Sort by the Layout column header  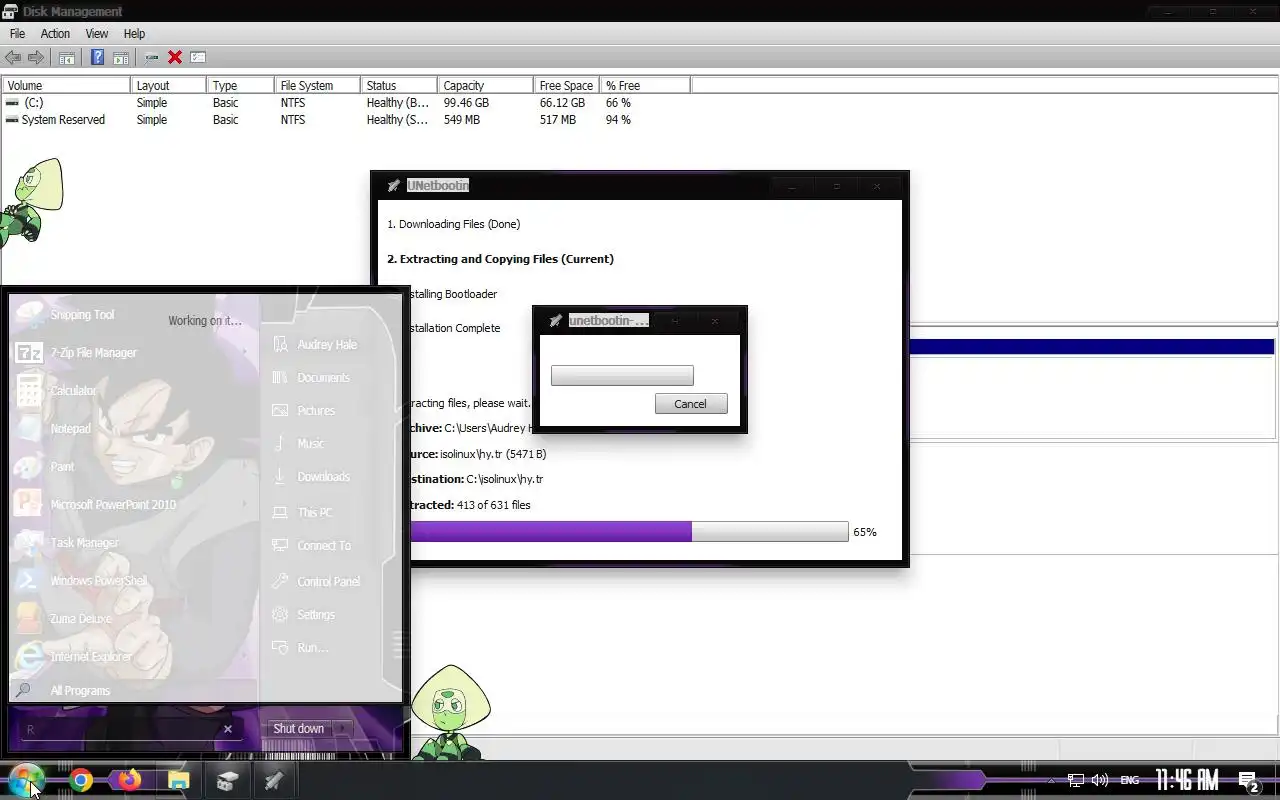click(168, 86)
